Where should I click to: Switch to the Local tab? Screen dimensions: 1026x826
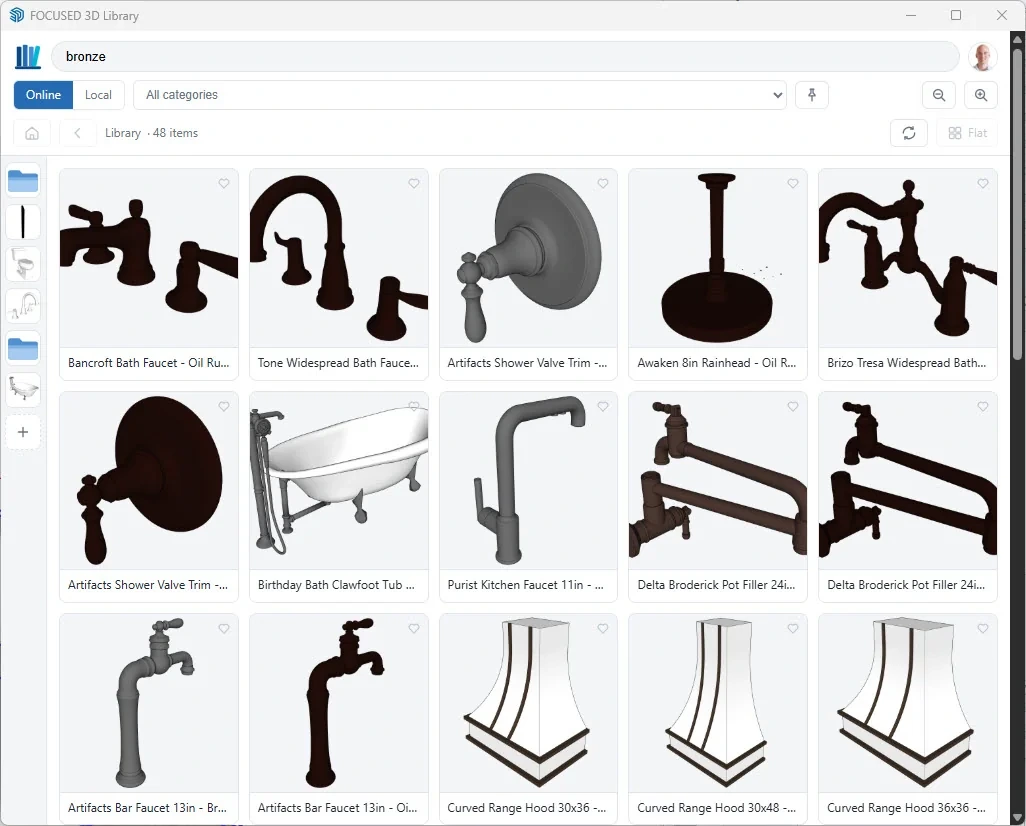(x=98, y=95)
